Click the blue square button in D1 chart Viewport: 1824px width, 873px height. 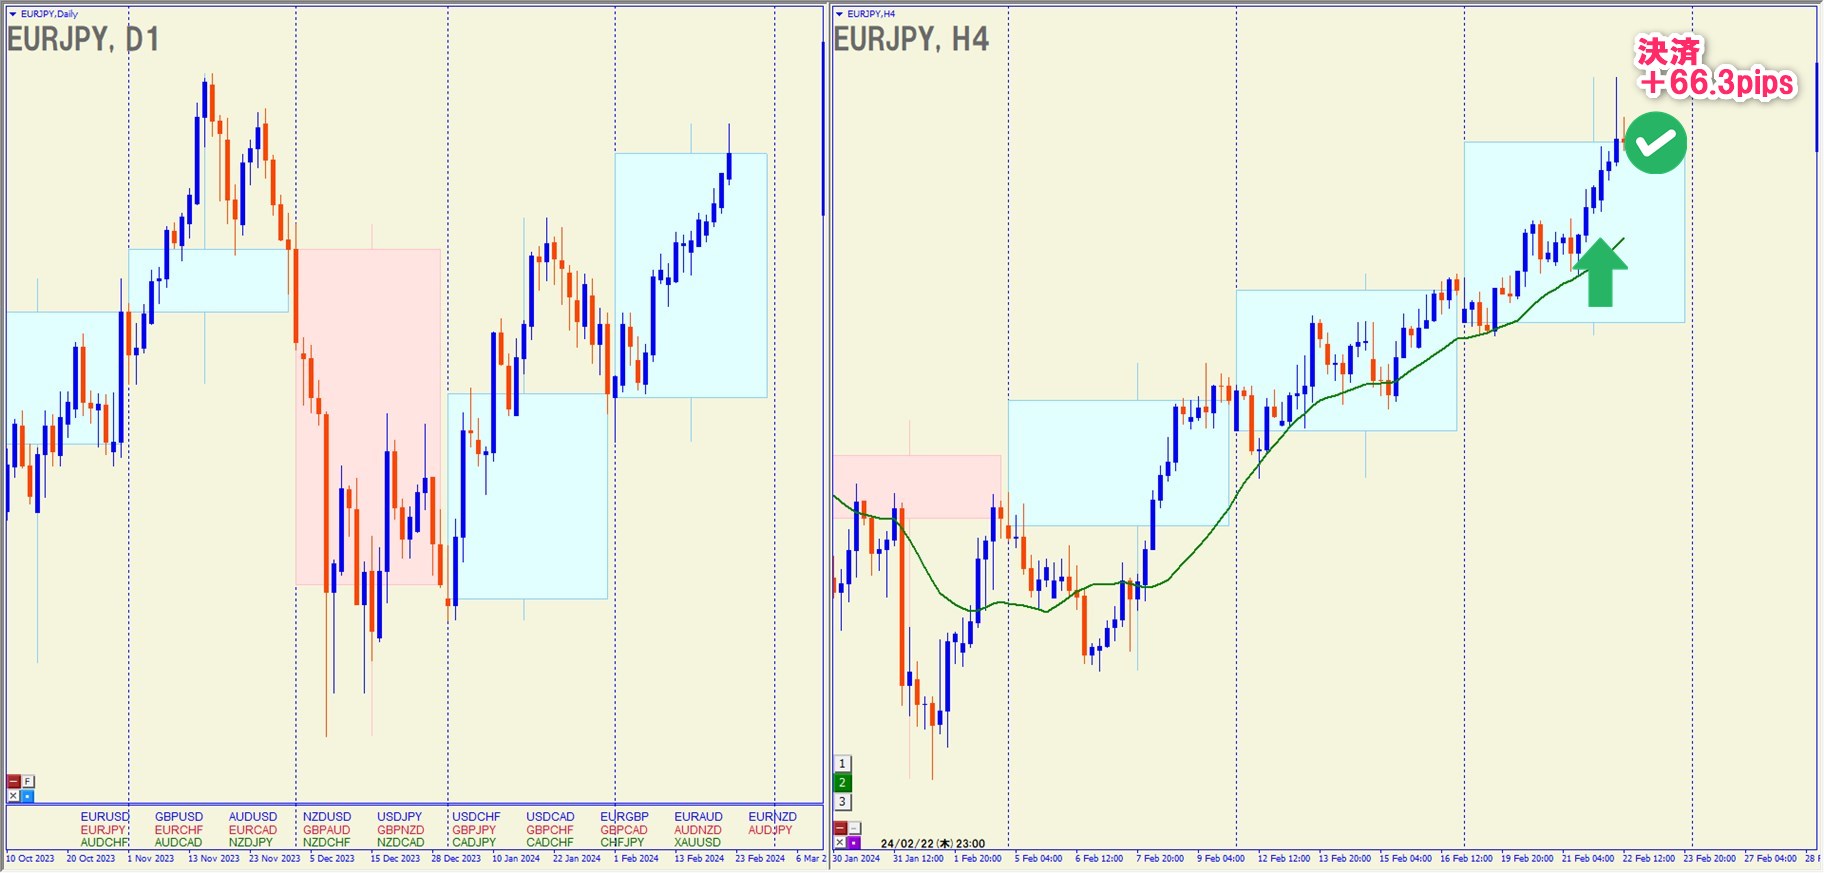tap(27, 796)
